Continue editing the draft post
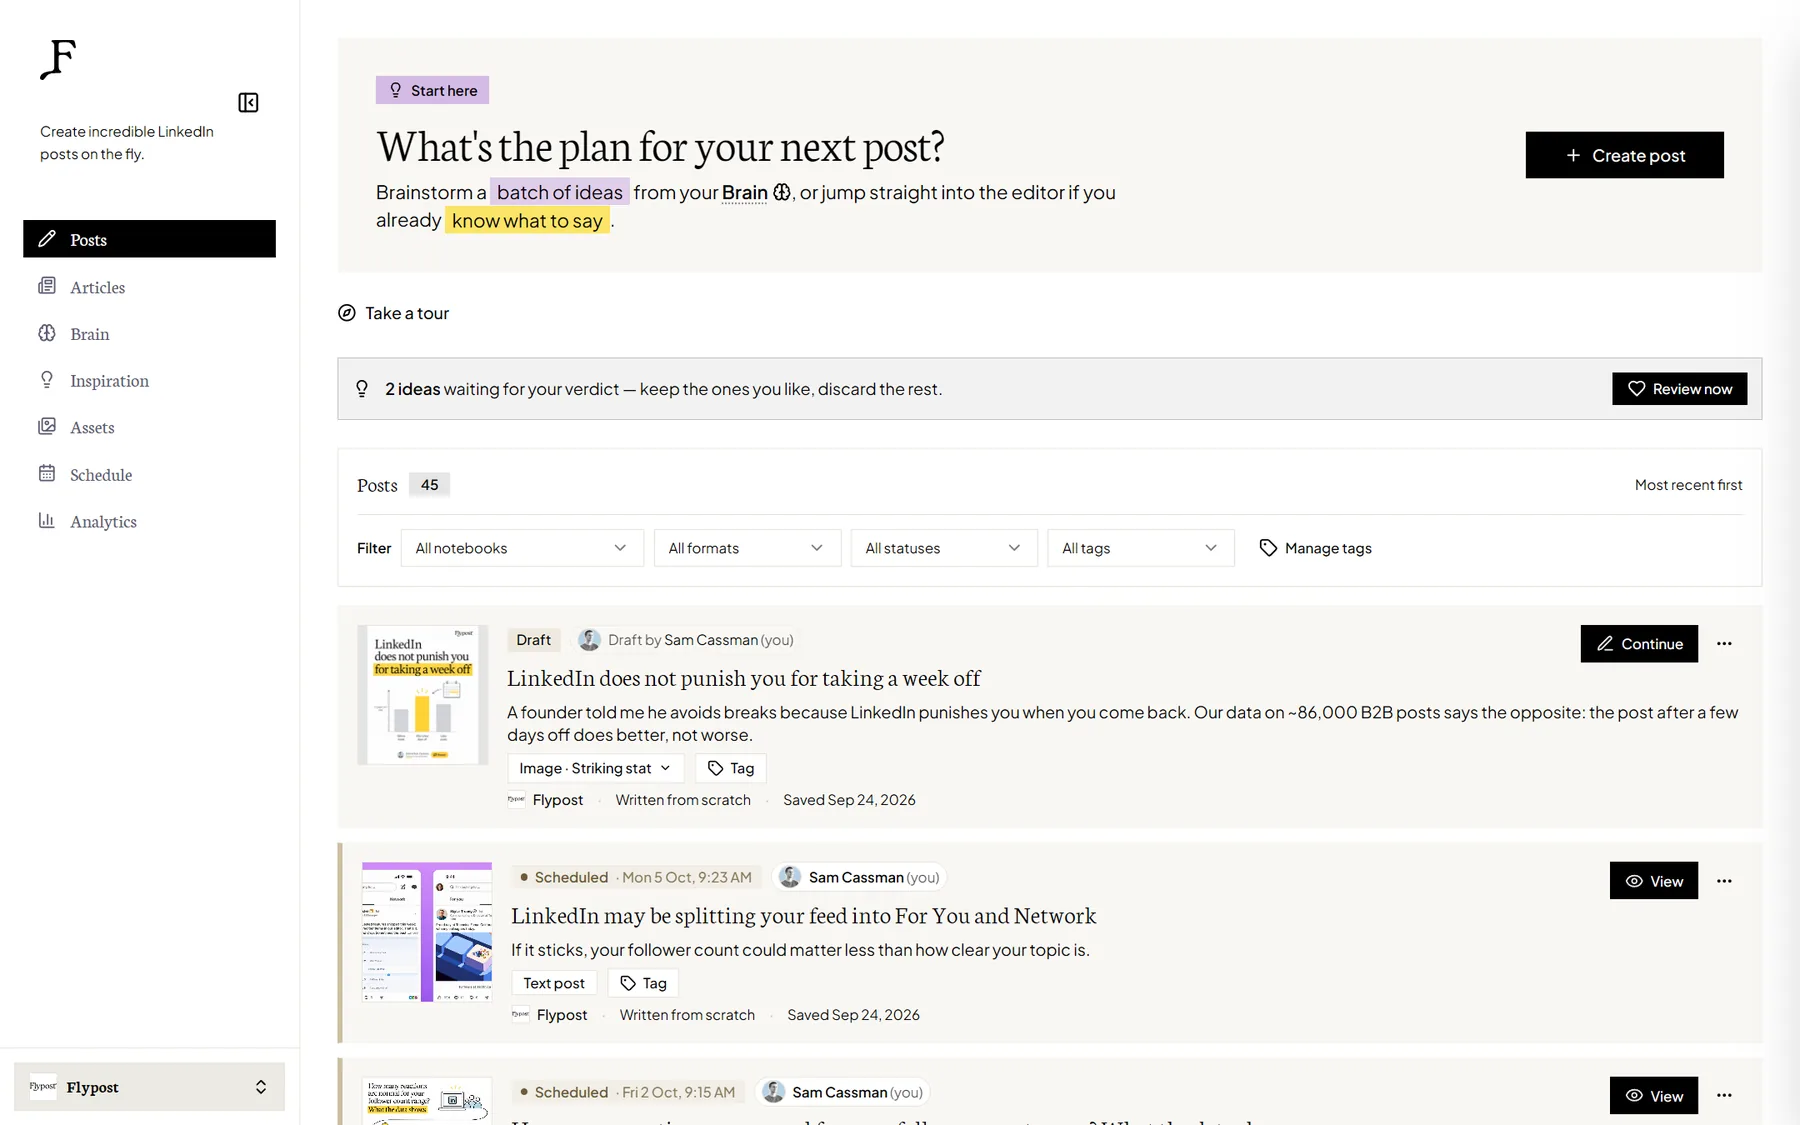The height and width of the screenshot is (1125, 1800). (x=1639, y=644)
